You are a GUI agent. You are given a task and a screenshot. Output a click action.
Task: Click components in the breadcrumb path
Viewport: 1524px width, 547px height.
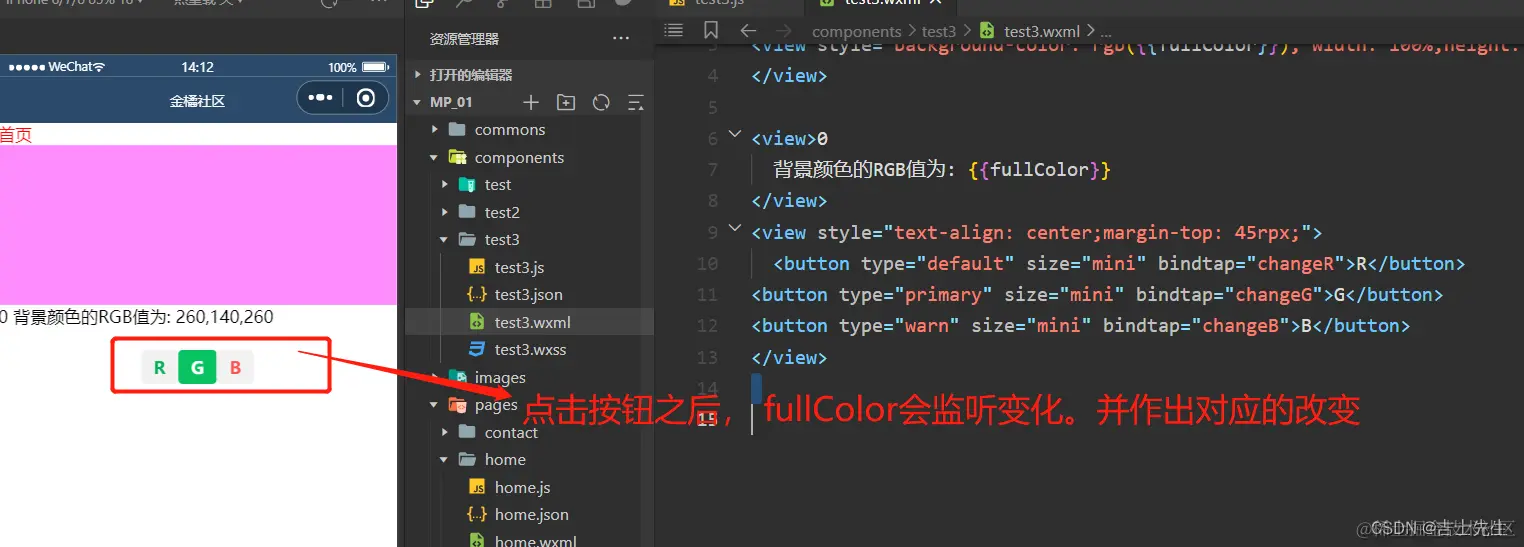[857, 32]
